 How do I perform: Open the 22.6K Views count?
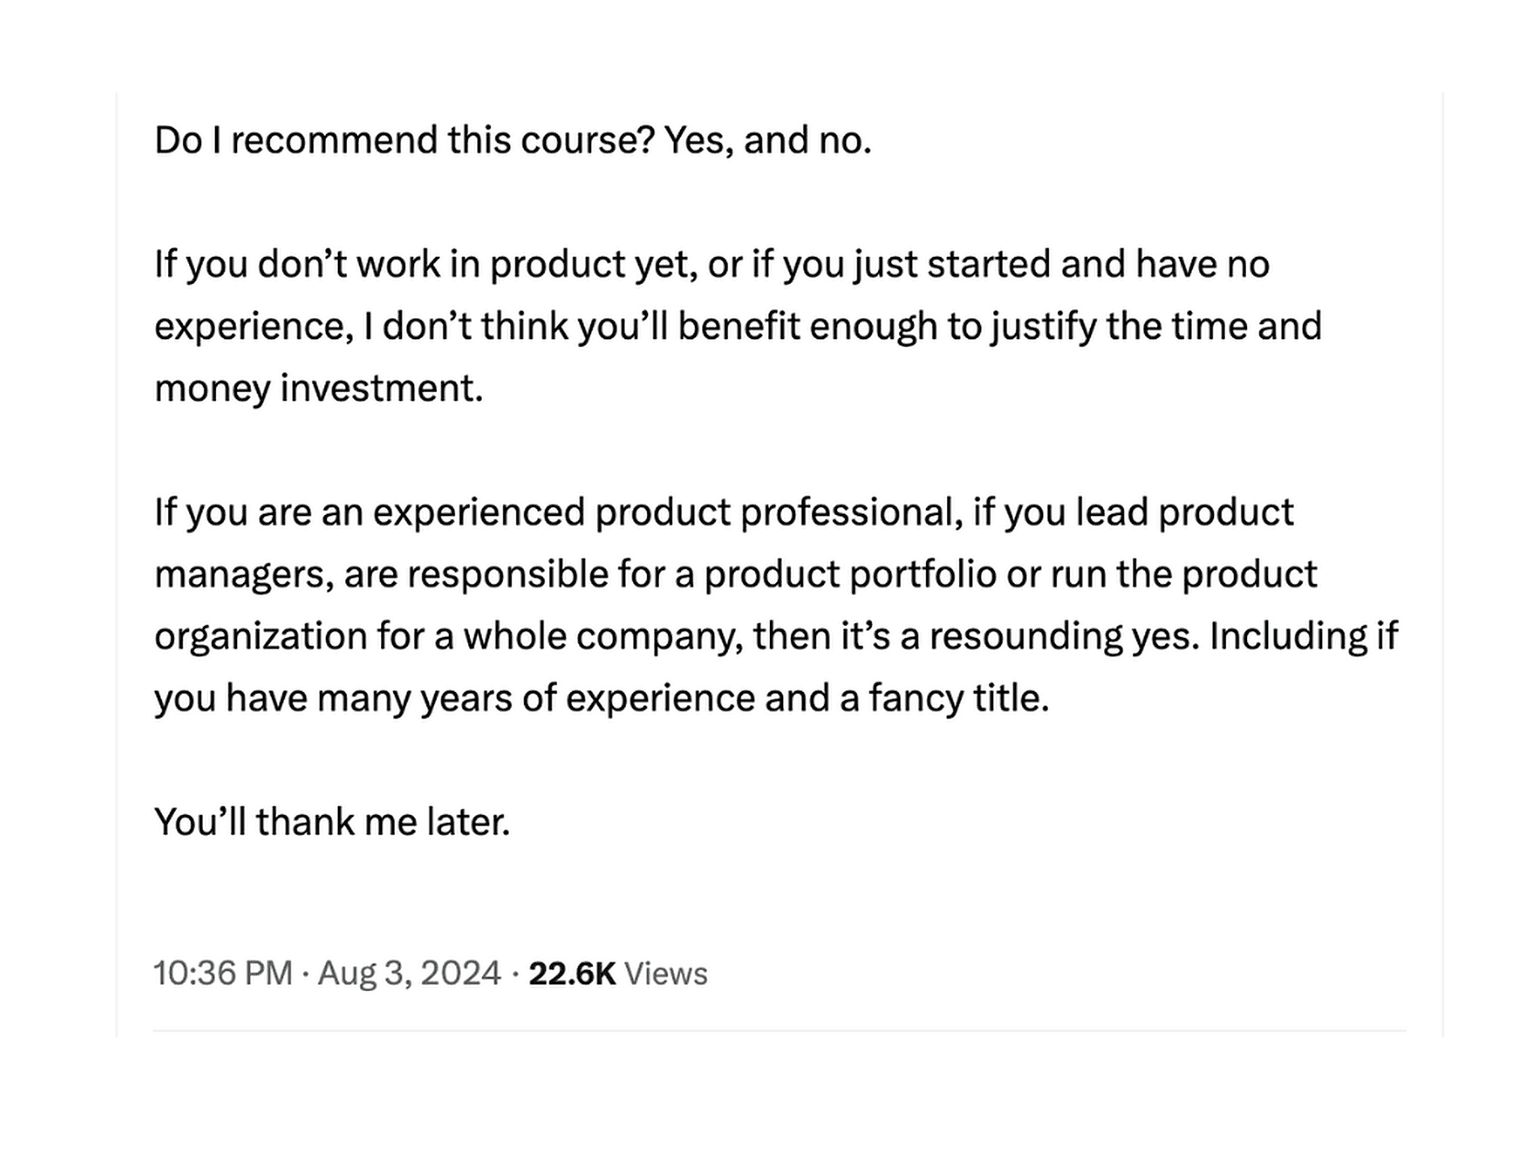tap(617, 973)
